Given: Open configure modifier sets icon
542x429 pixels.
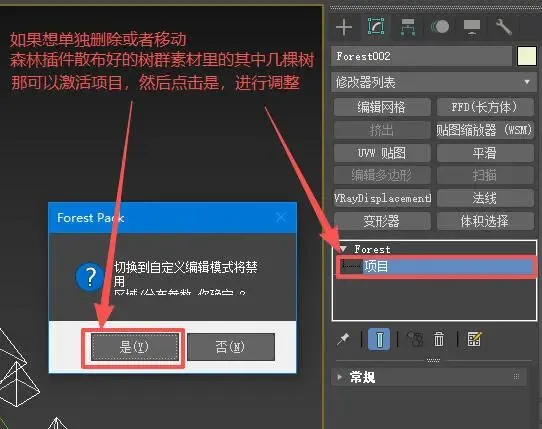Looking at the screenshot, I should [474, 339].
